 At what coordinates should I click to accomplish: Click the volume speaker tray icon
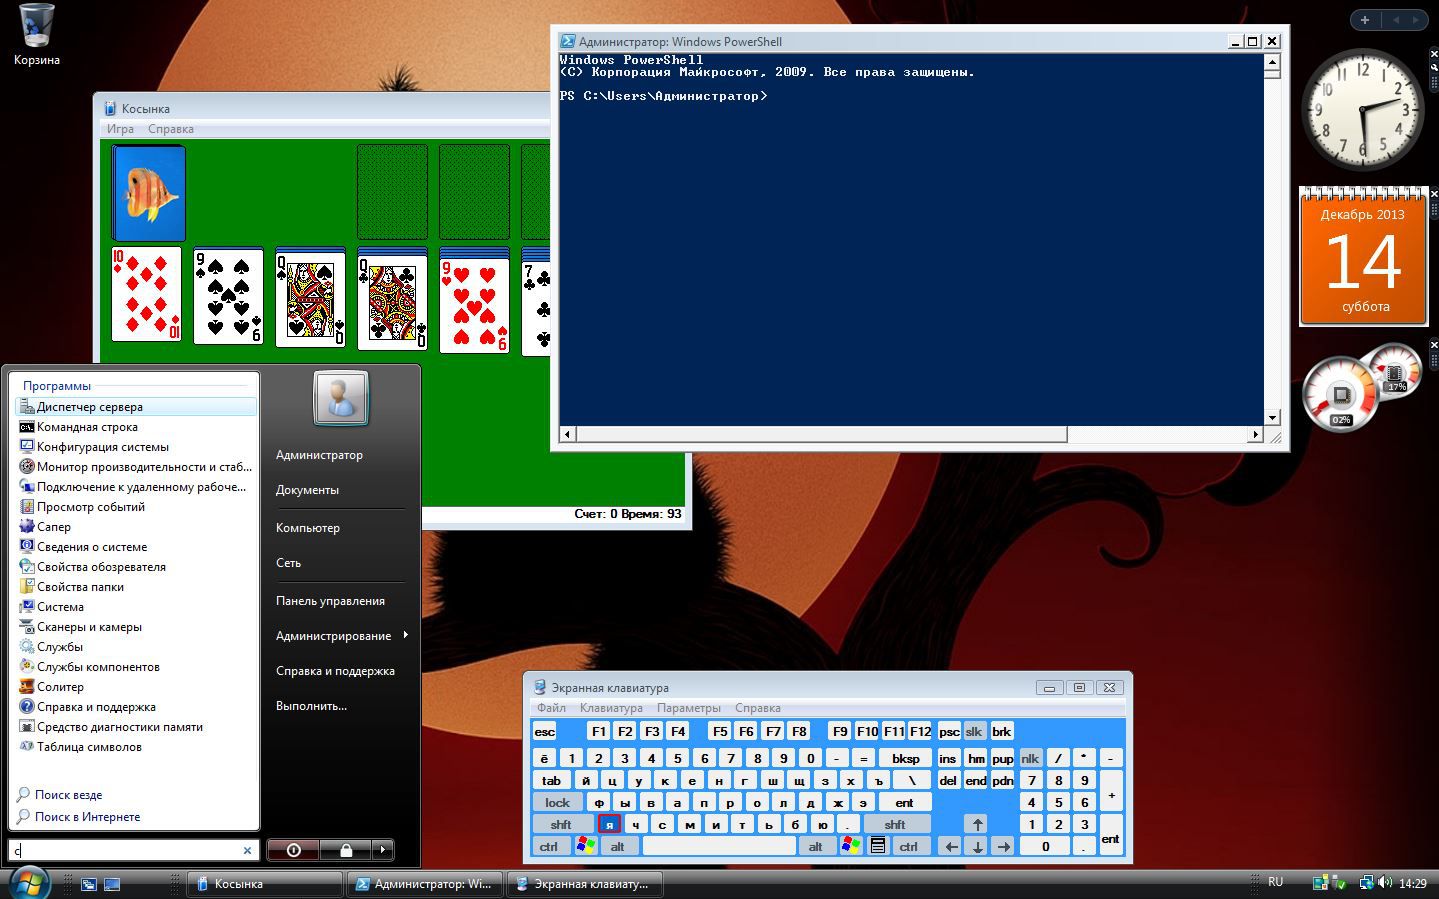(x=1385, y=883)
